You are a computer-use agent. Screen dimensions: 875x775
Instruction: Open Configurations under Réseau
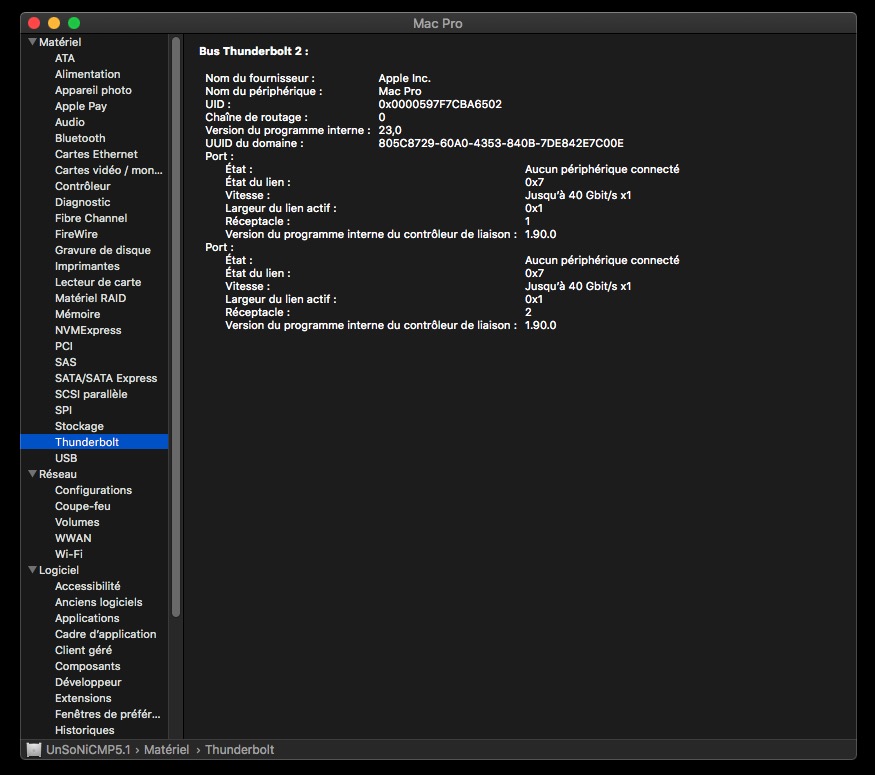(93, 490)
